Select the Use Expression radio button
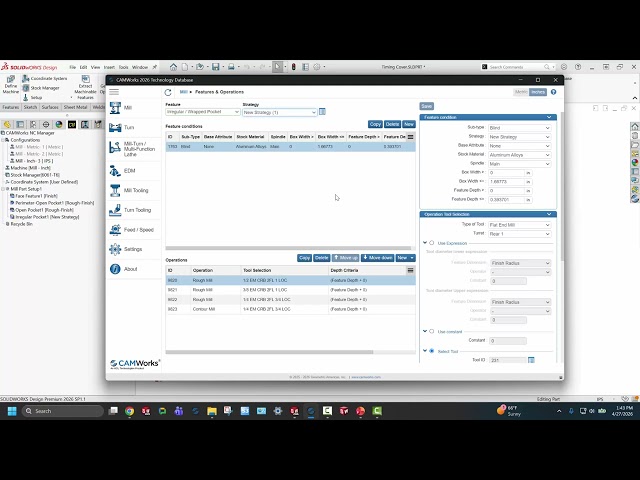This screenshot has height=480, width=640. point(431,243)
